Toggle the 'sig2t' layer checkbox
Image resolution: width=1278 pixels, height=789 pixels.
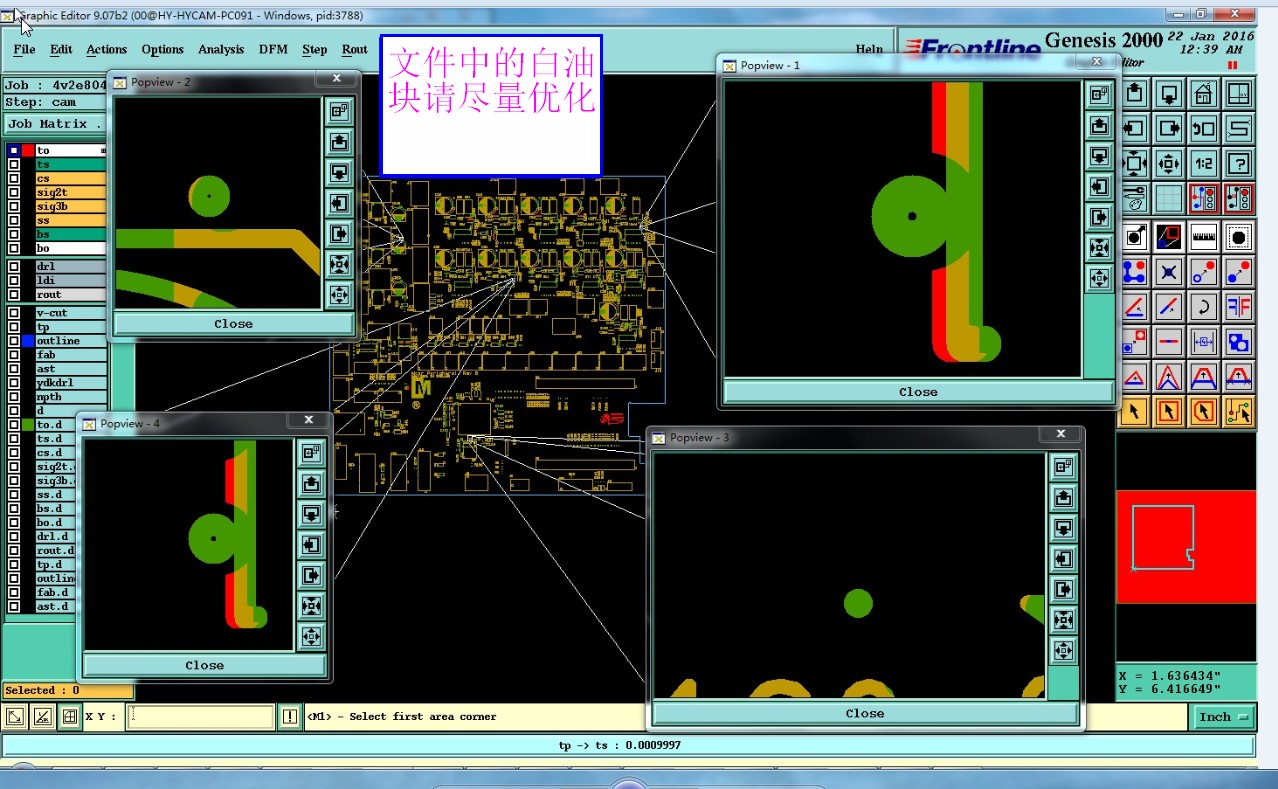pyautogui.click(x=14, y=192)
